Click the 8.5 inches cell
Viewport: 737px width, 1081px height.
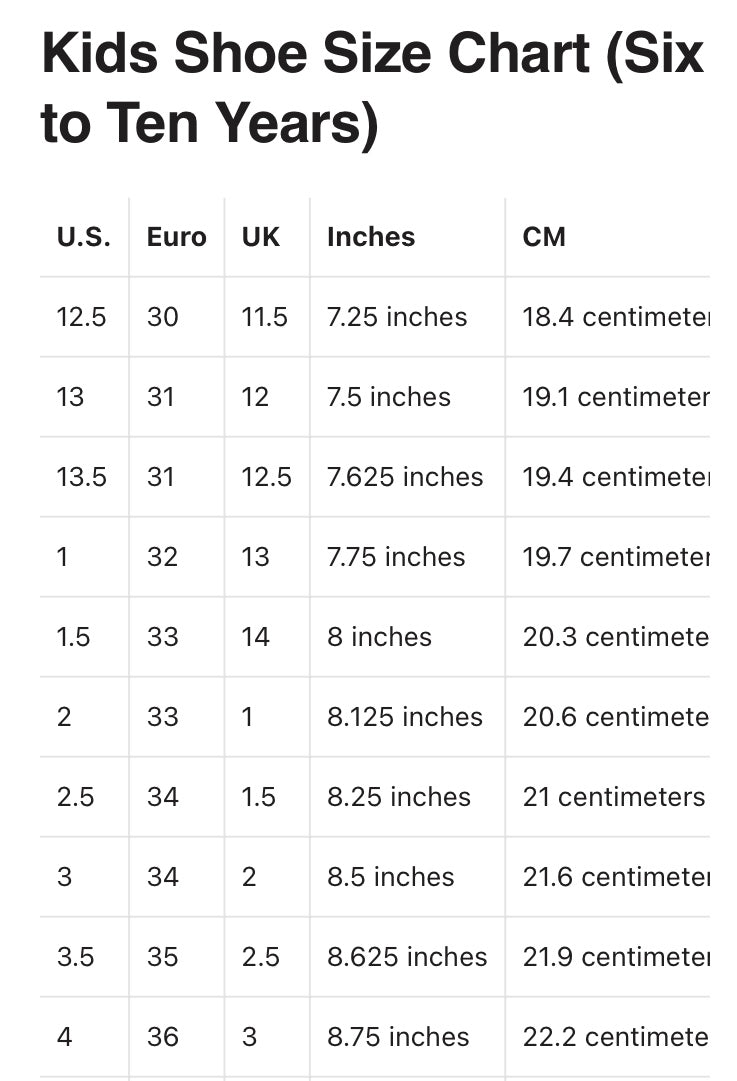(391, 877)
